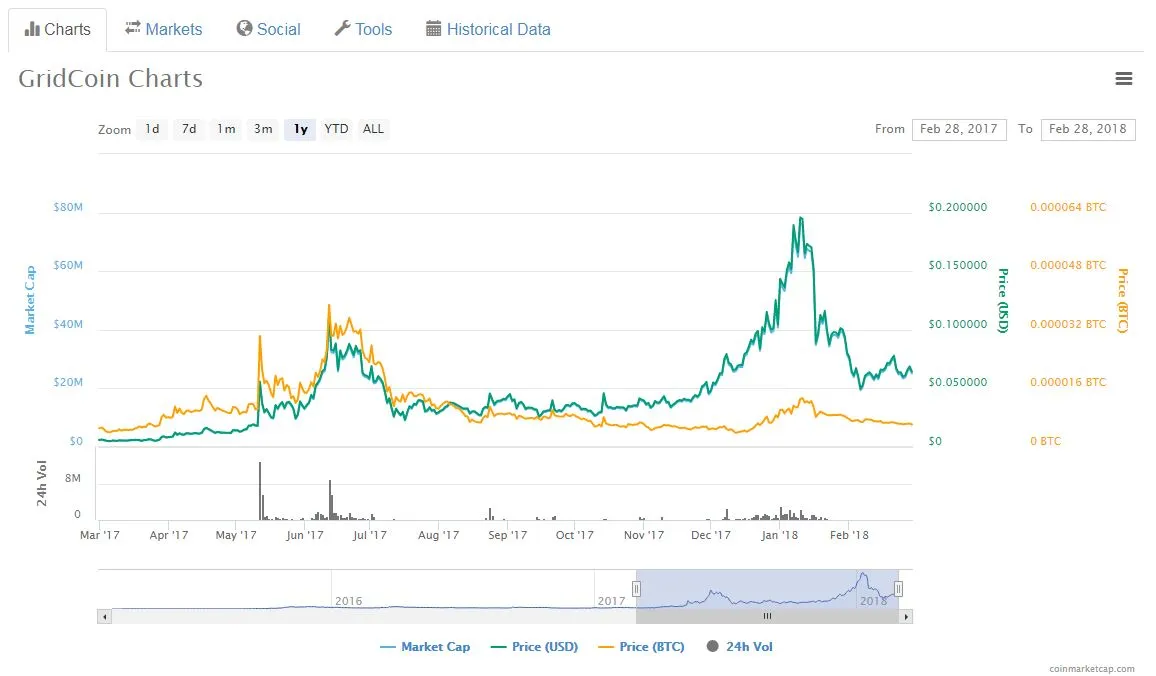Image resolution: width=1156 pixels, height=676 pixels.
Task: Click the bar chart icon in Charts tab
Action: click(32, 29)
